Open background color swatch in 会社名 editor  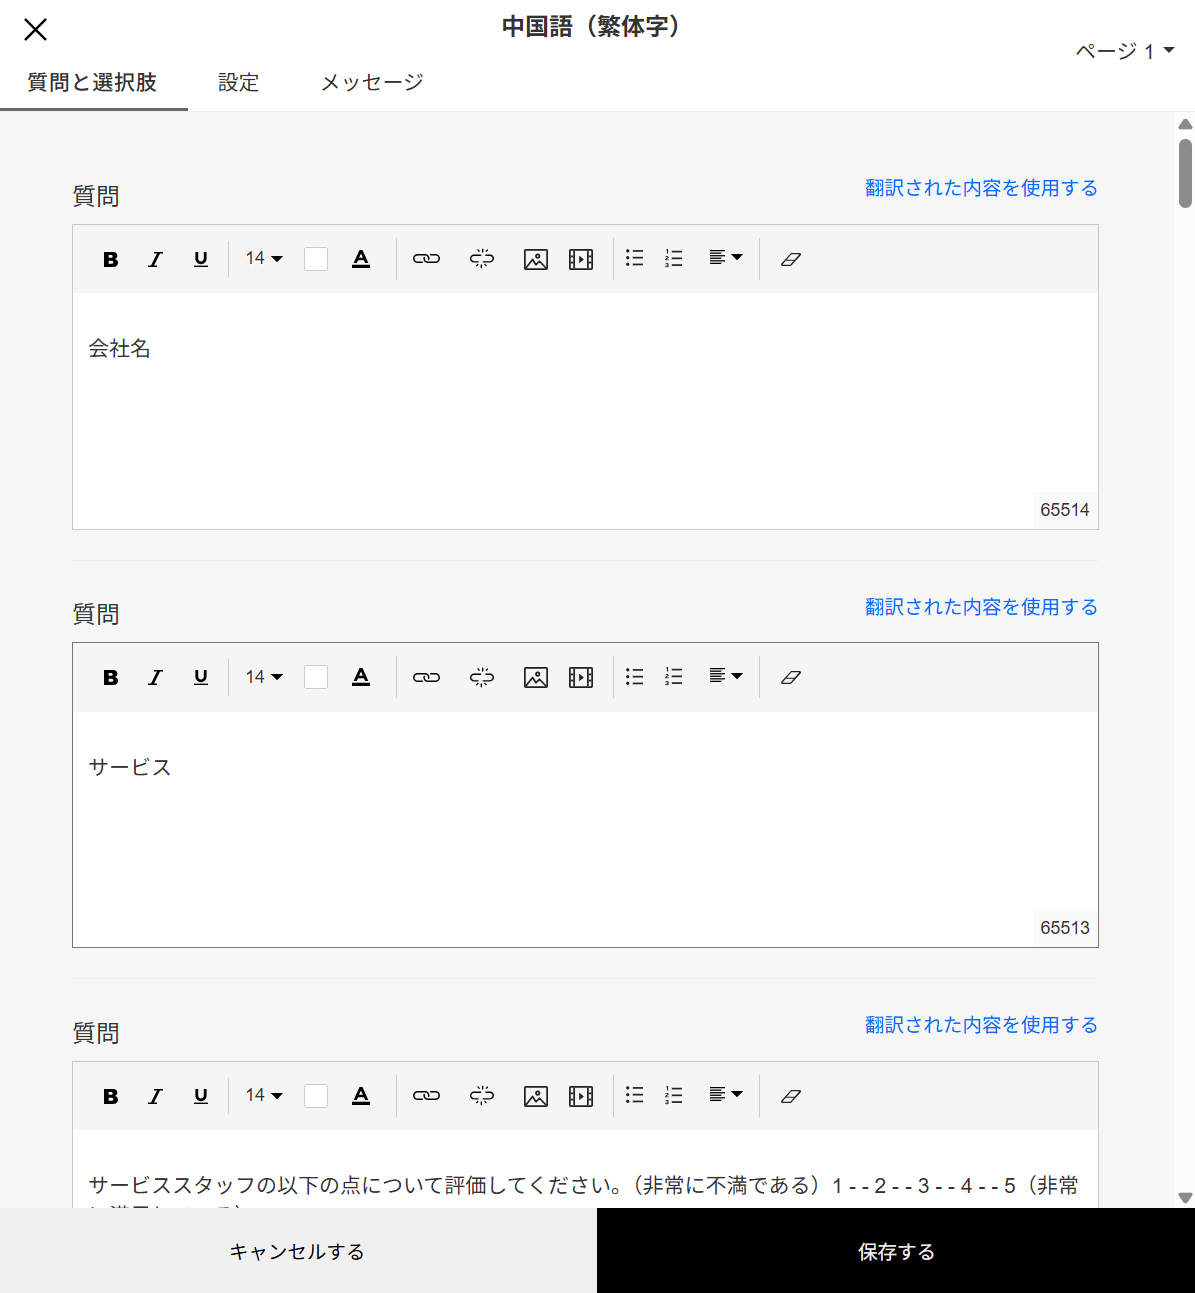316,259
